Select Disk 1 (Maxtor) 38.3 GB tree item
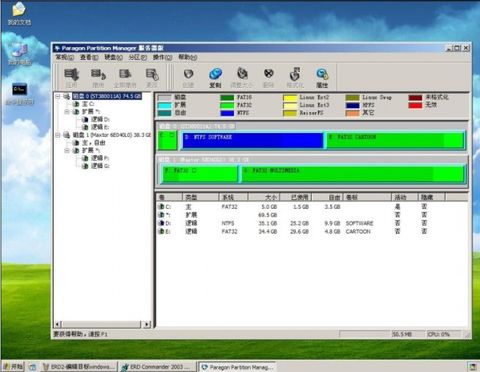480x372 pixels. (x=112, y=135)
